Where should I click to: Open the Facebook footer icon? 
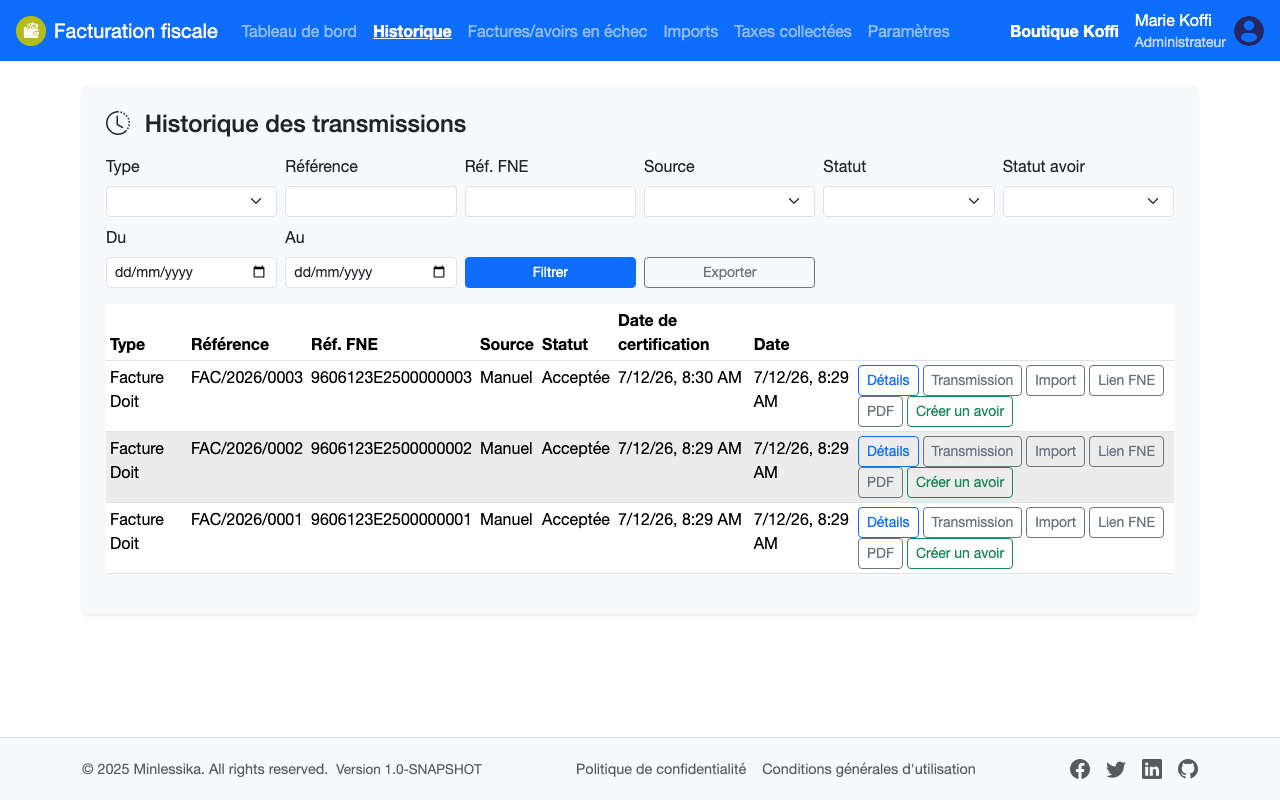tap(1080, 769)
